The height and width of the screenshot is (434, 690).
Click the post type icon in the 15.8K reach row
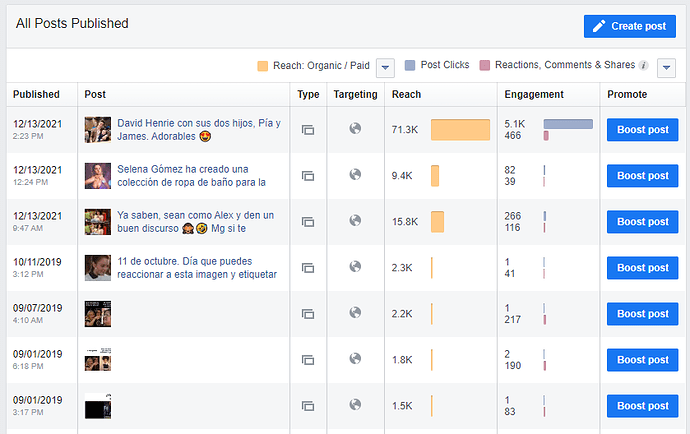(308, 222)
